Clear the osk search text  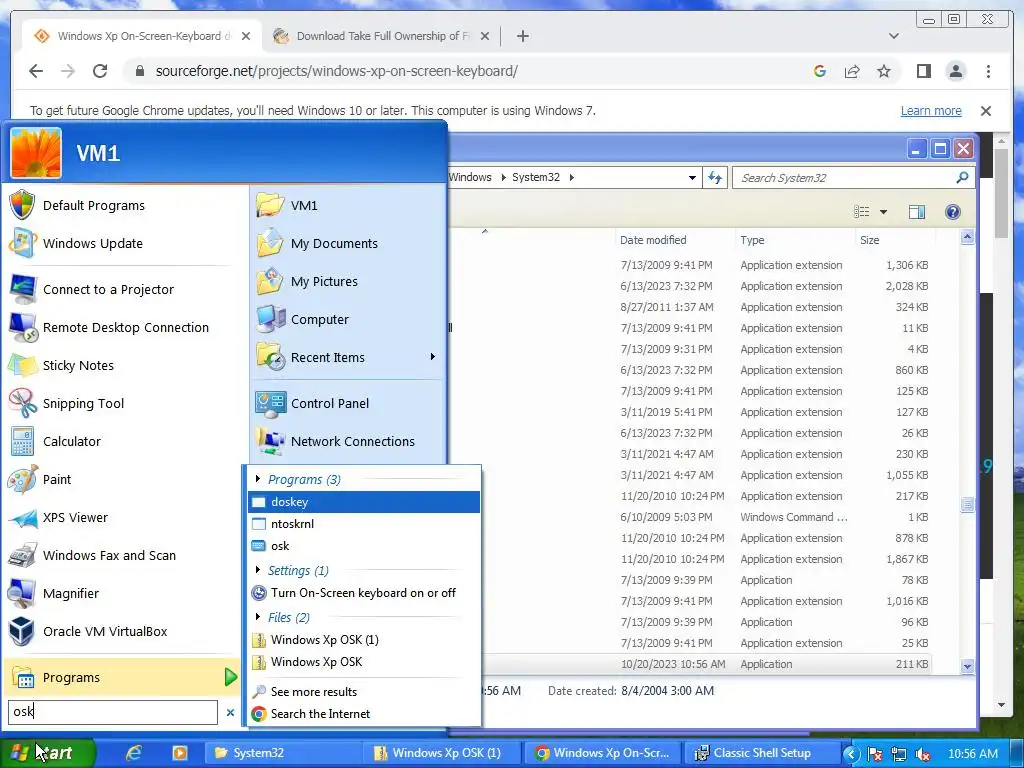point(230,712)
